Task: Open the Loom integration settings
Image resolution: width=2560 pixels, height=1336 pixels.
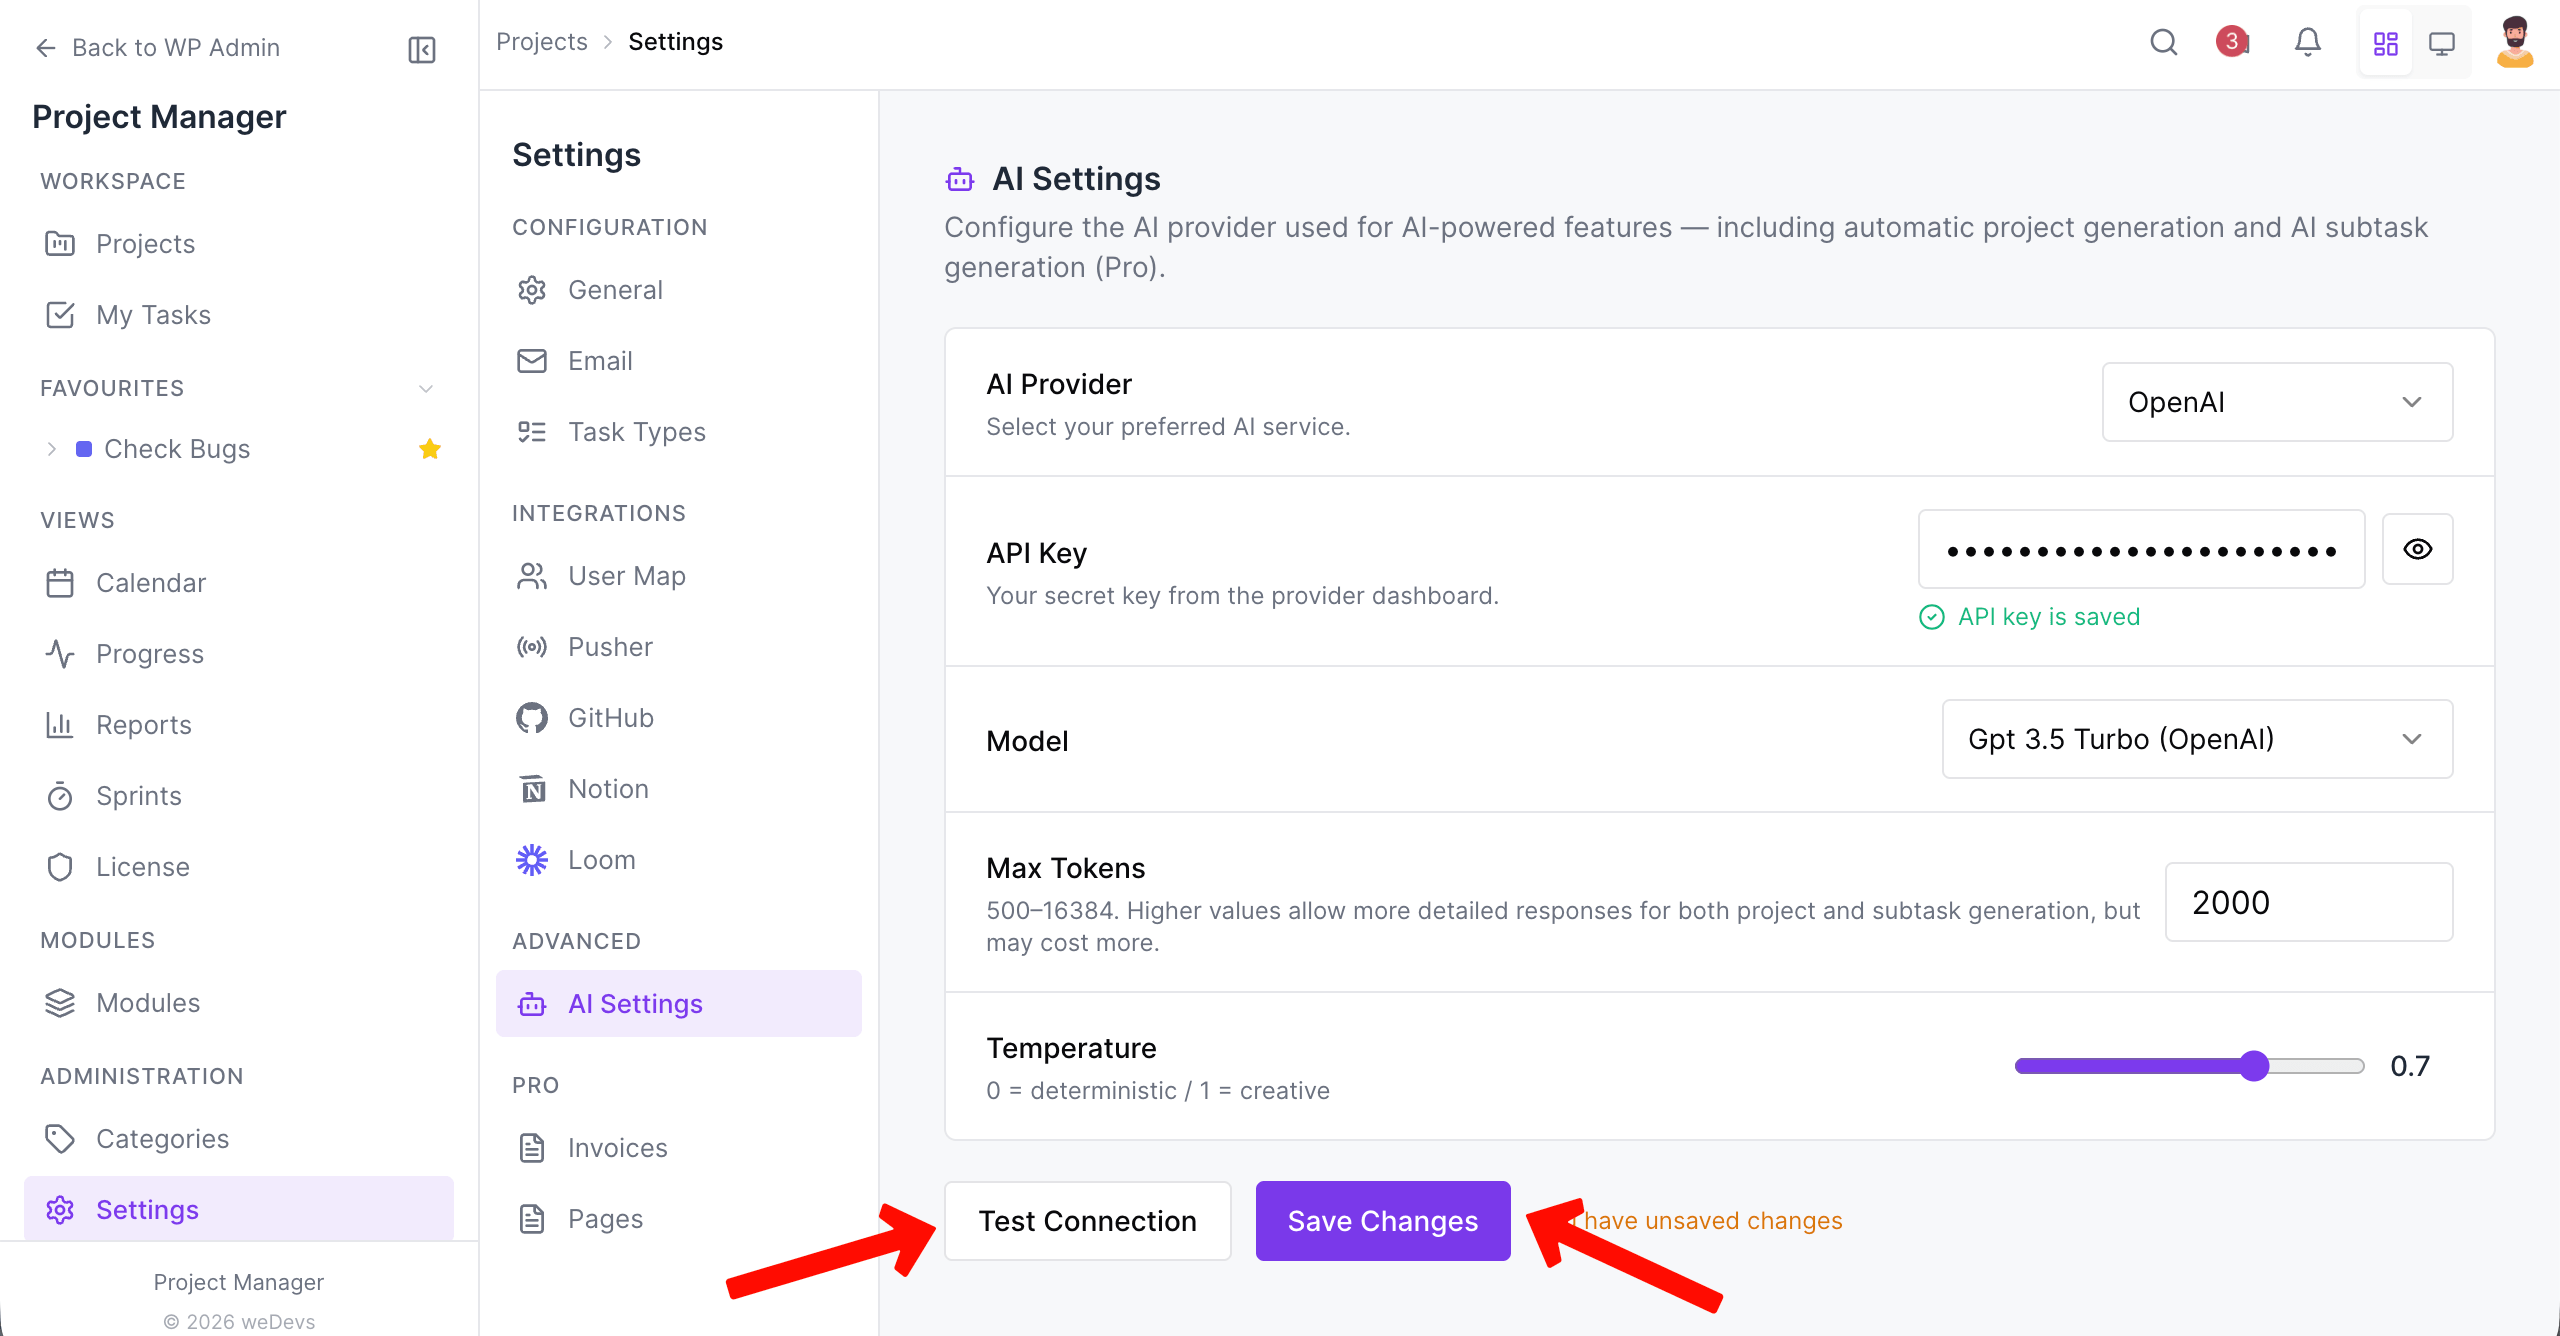Action: point(601,859)
